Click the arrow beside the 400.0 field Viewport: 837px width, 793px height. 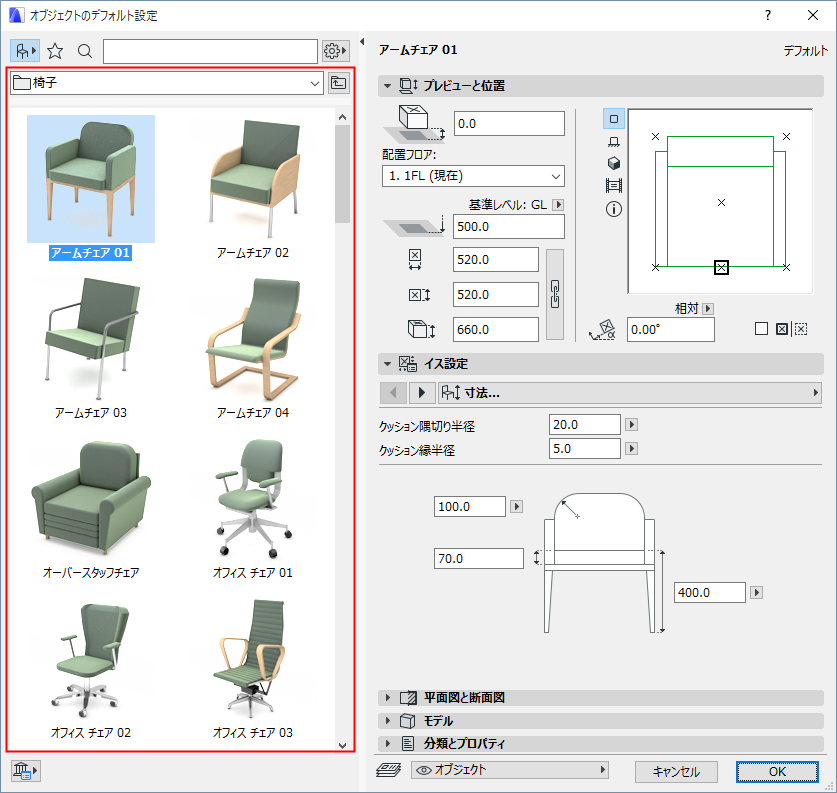pyautogui.click(x=756, y=592)
